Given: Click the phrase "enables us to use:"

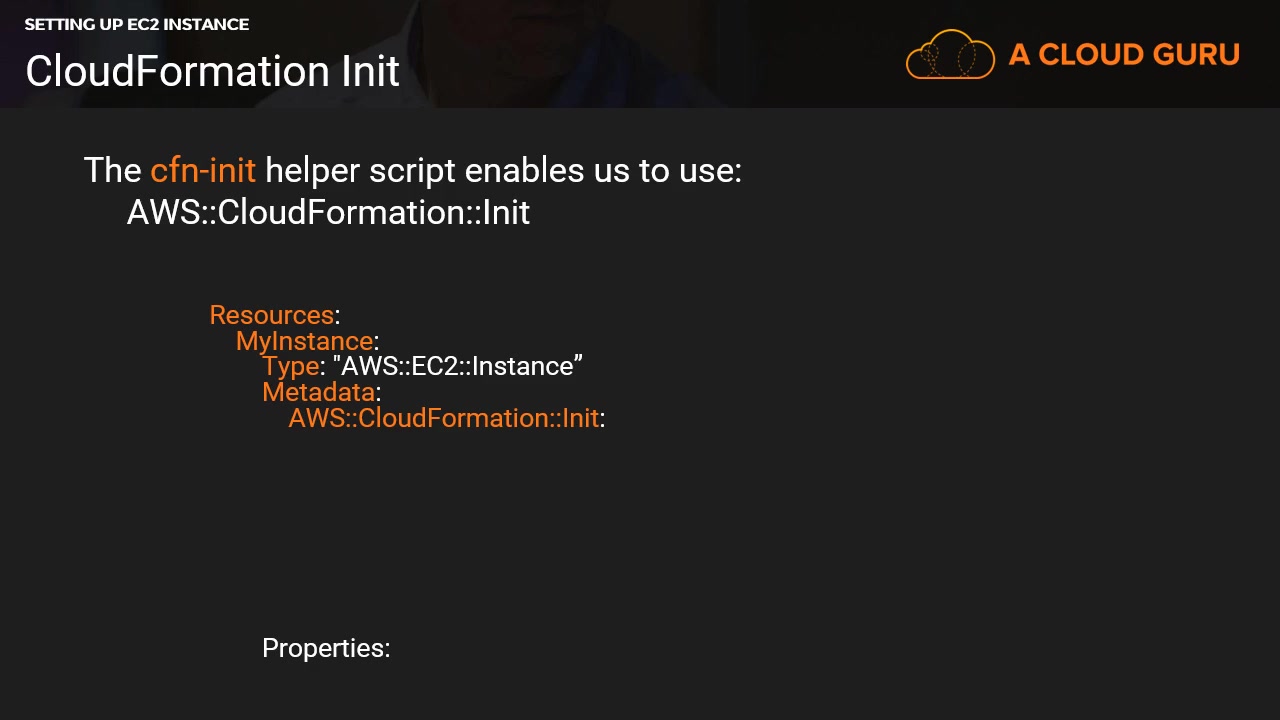Looking at the screenshot, I should tap(603, 170).
